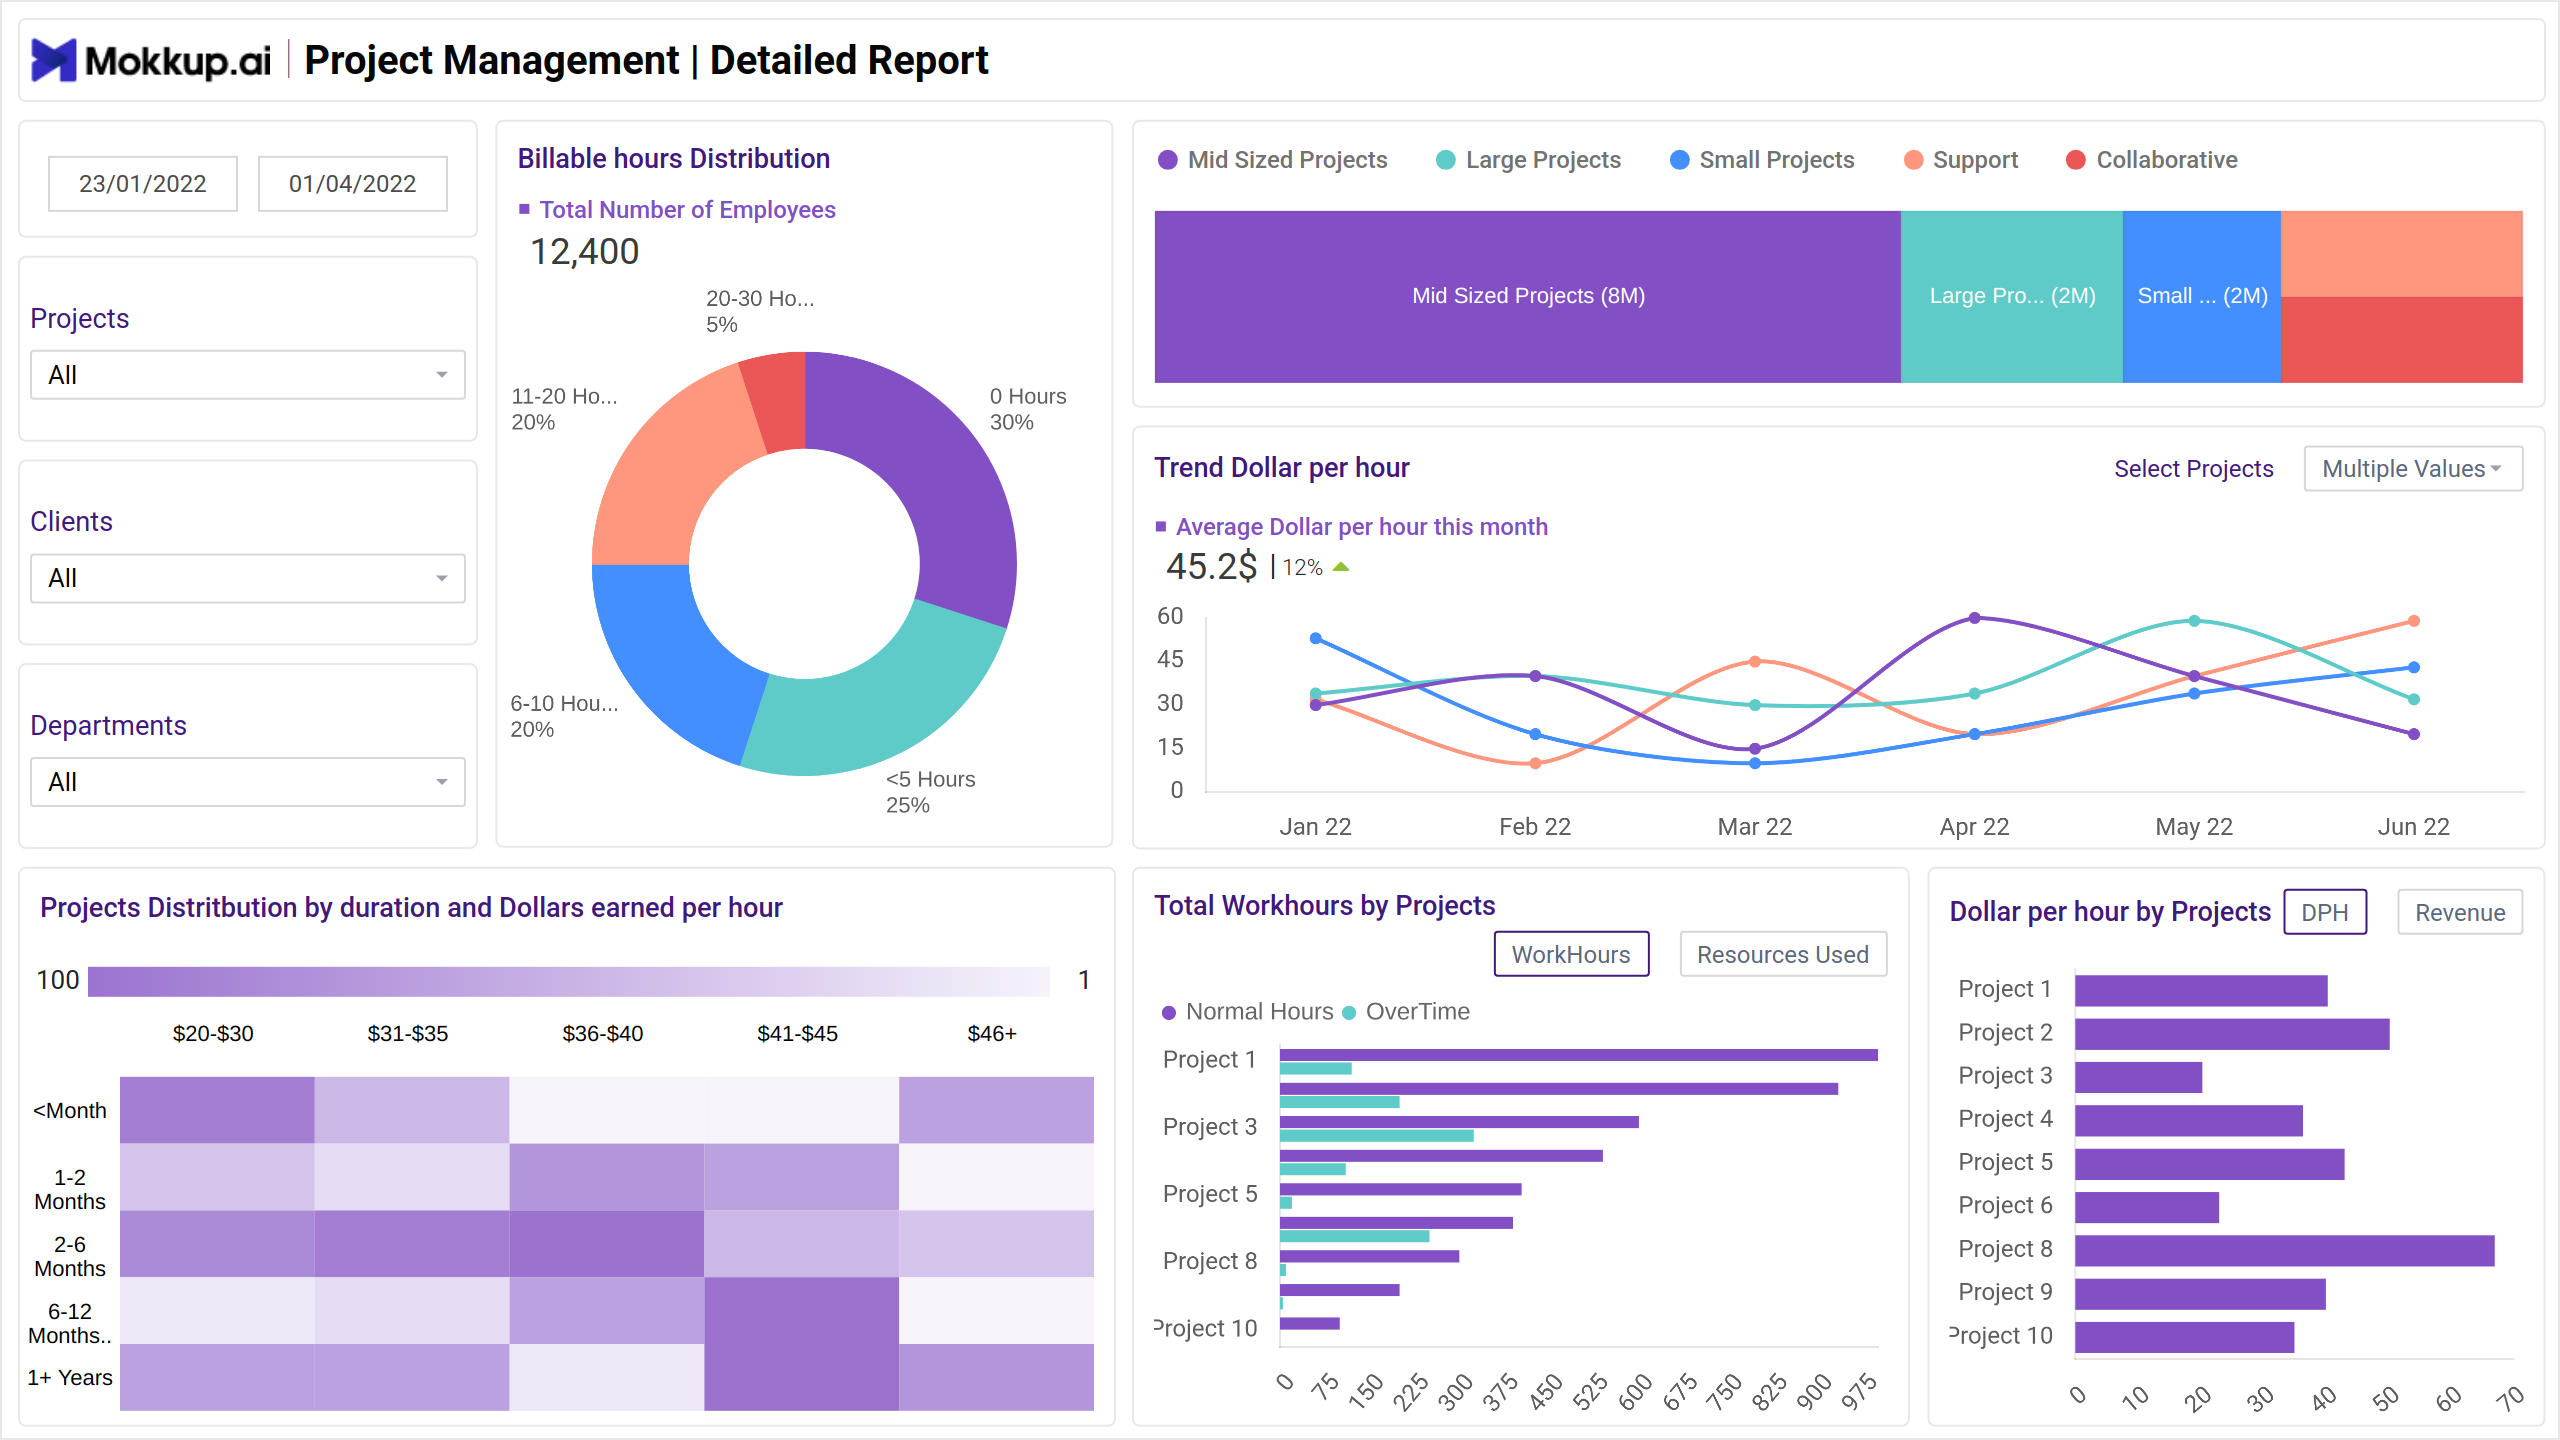Screen dimensions: 2560x1440
Task: Click the orange data point at Mar 22
Action: [x=1755, y=661]
